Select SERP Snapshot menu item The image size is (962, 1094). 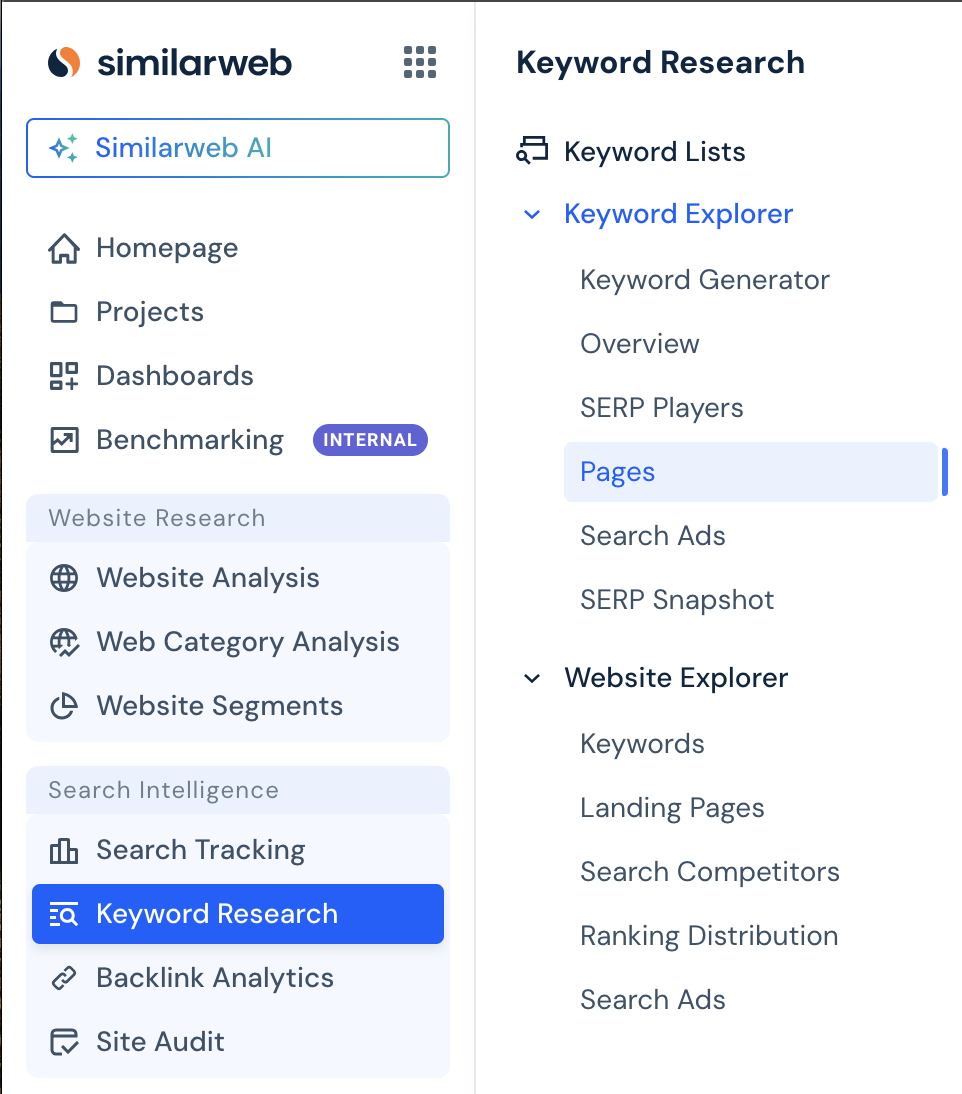tap(677, 600)
